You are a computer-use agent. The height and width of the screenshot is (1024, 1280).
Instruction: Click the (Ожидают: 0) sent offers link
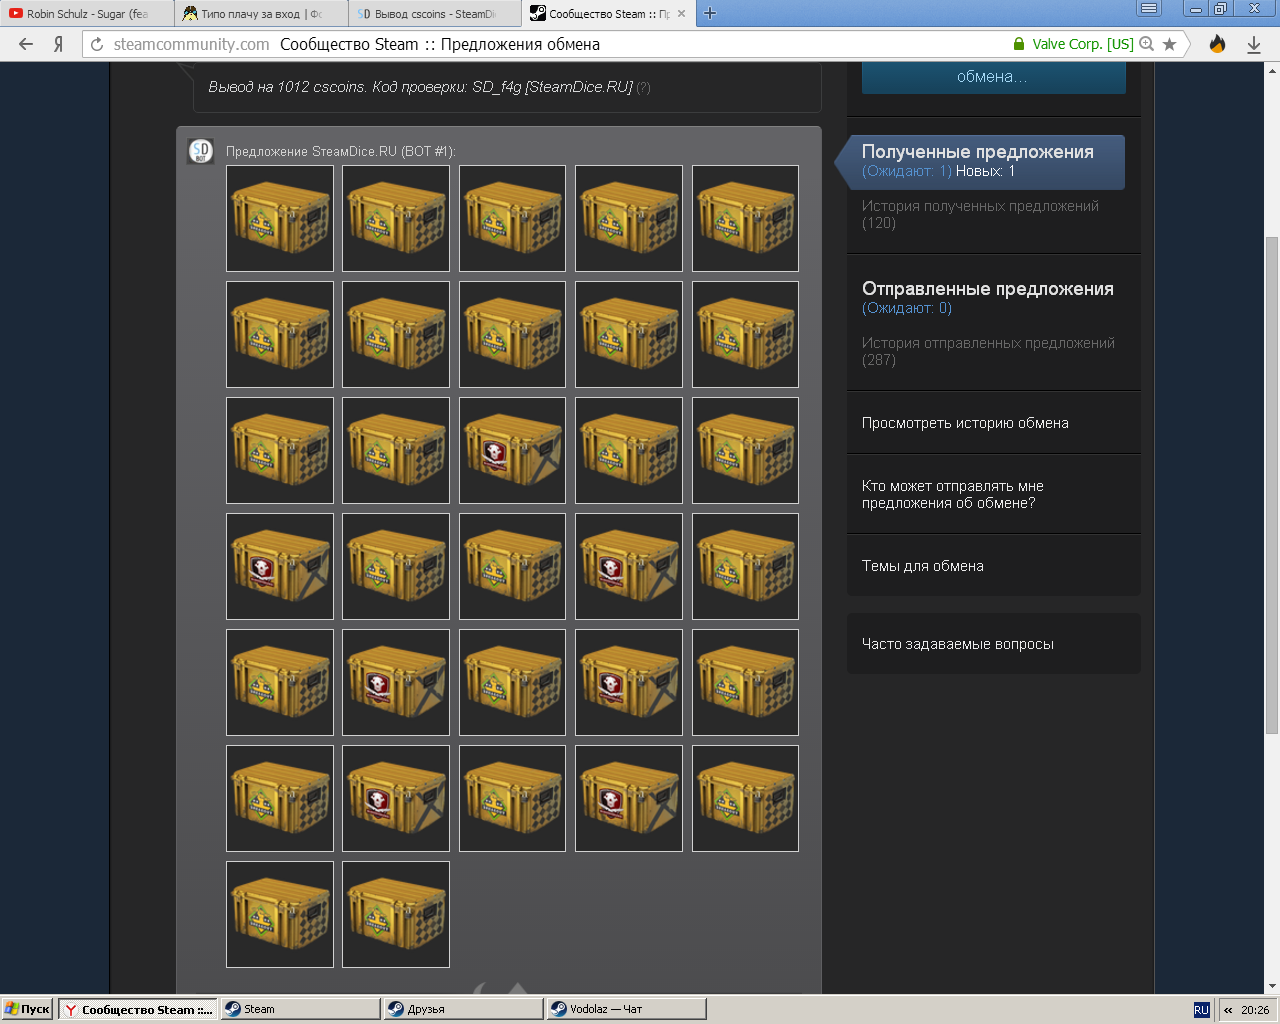(907, 308)
